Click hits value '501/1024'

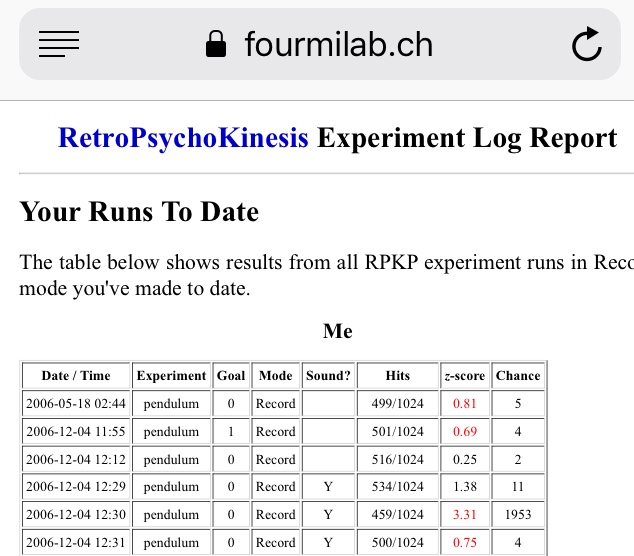398,431
